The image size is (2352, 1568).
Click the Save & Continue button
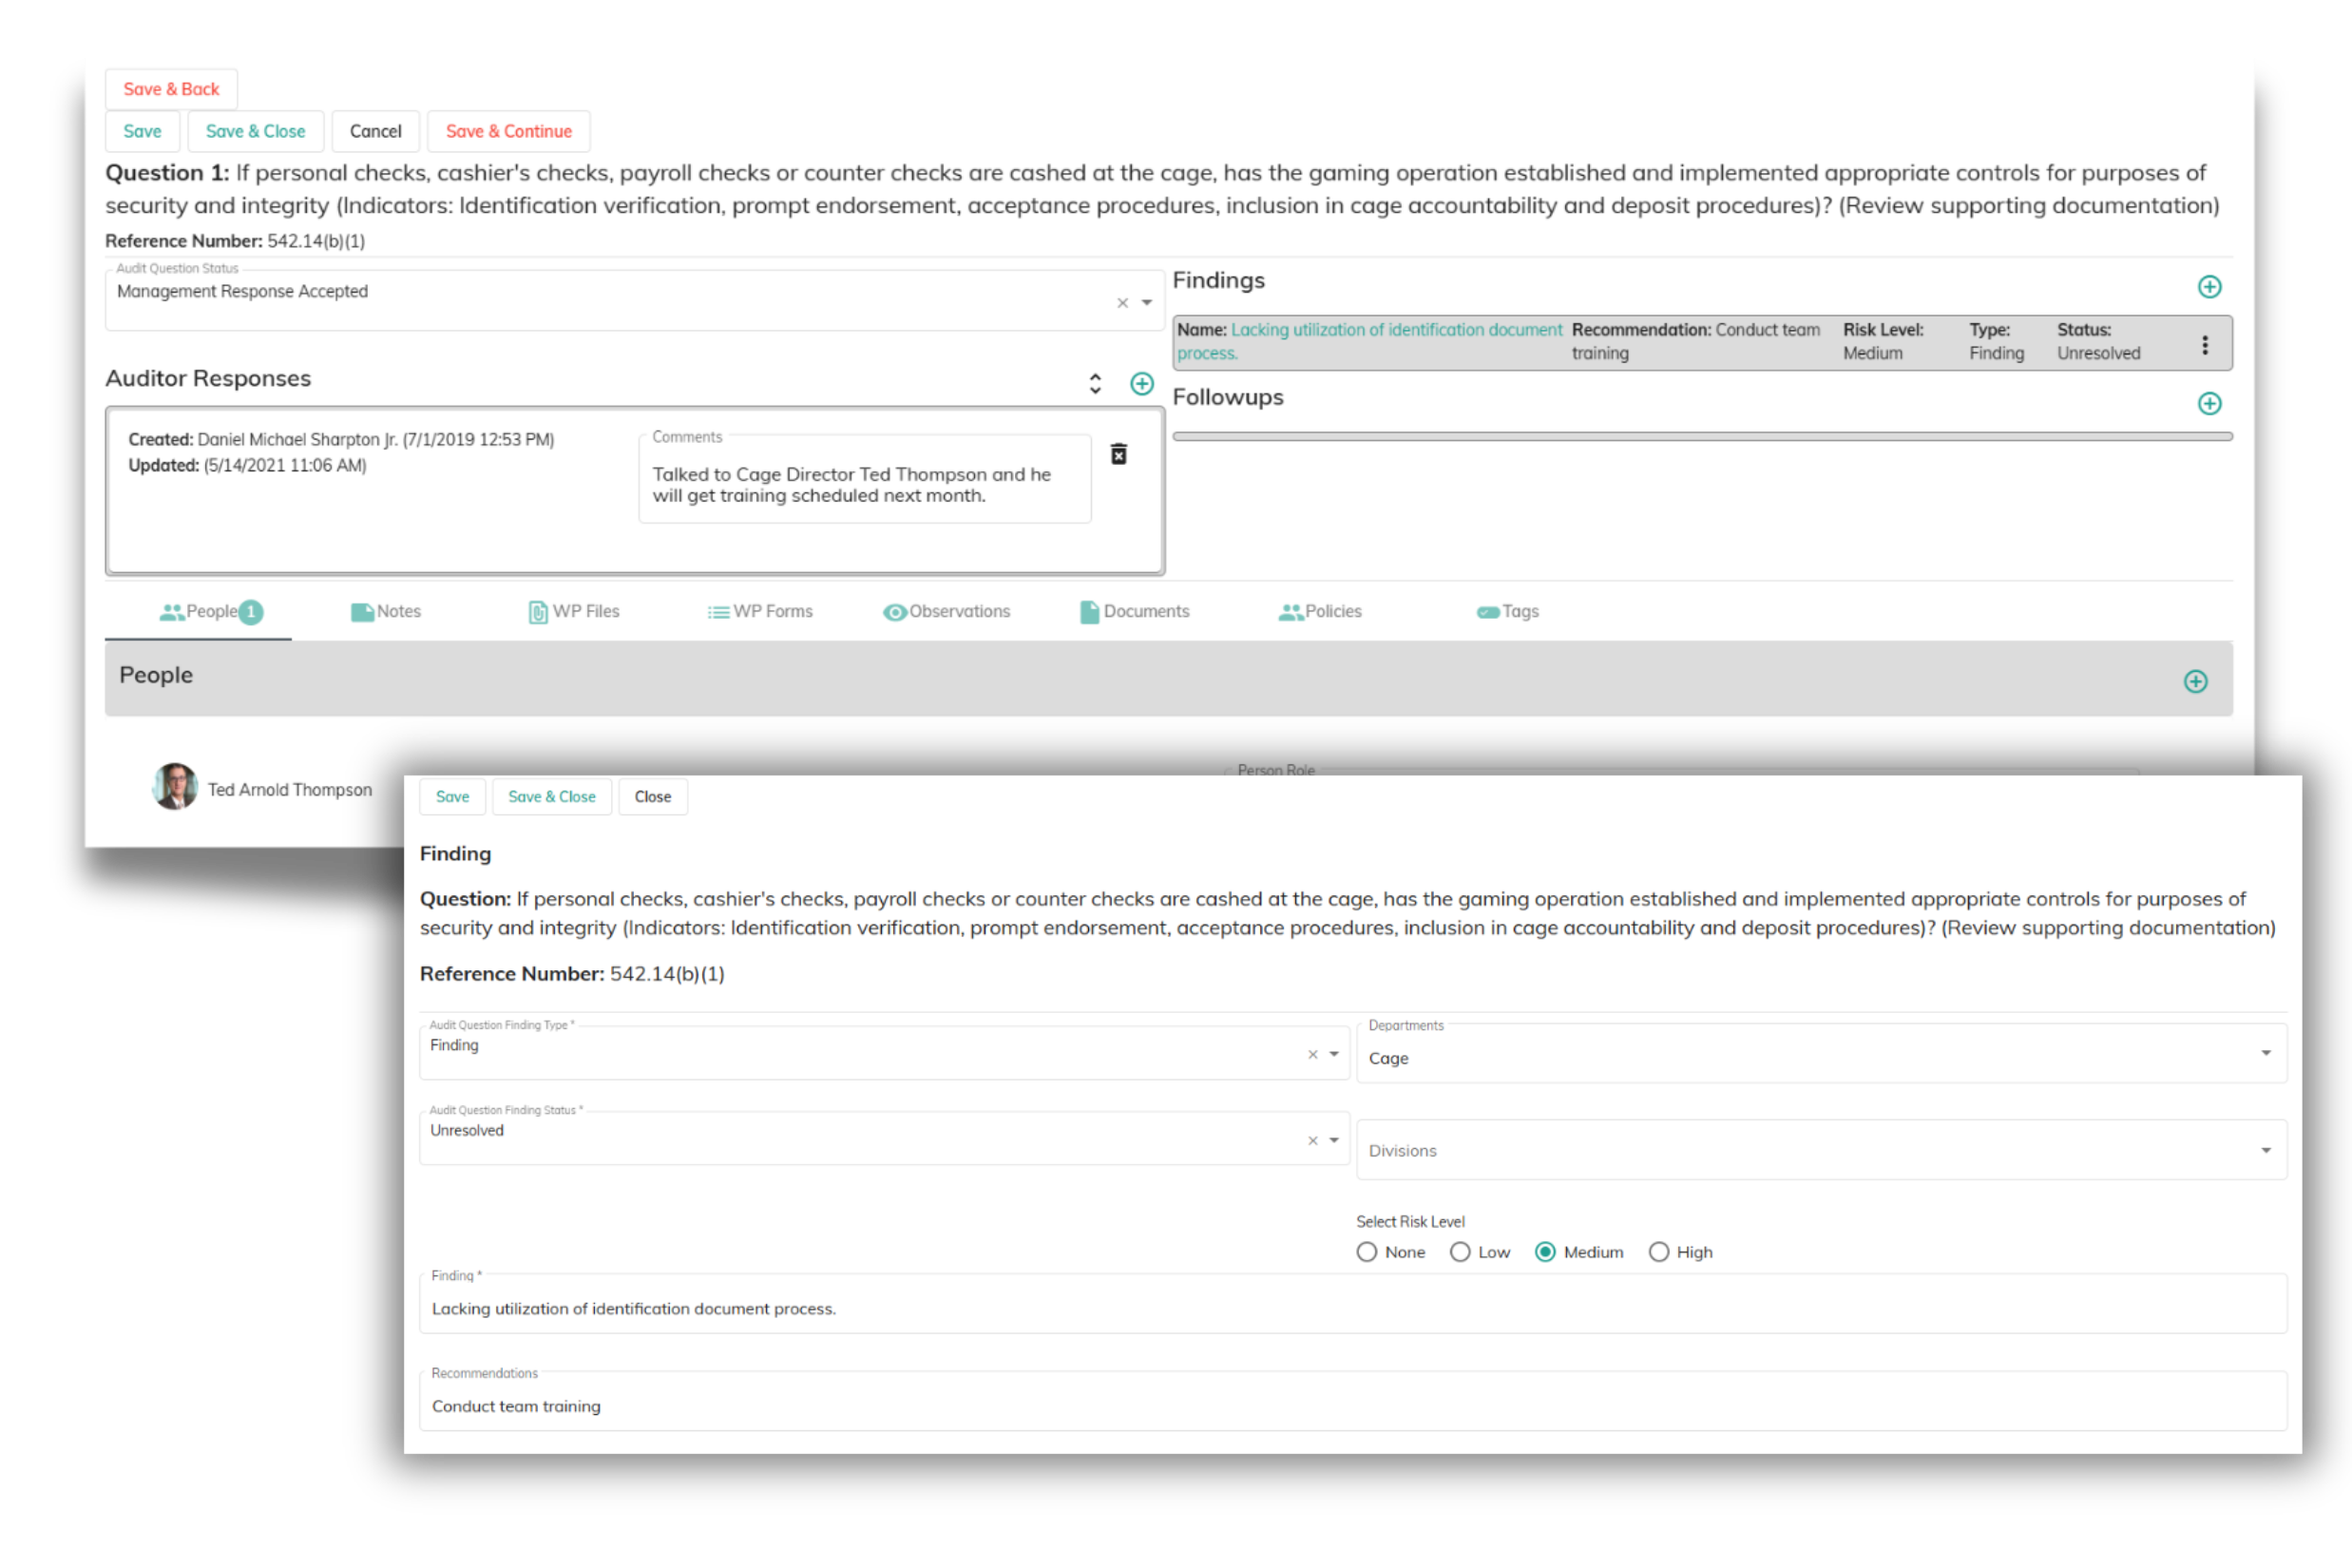click(508, 131)
